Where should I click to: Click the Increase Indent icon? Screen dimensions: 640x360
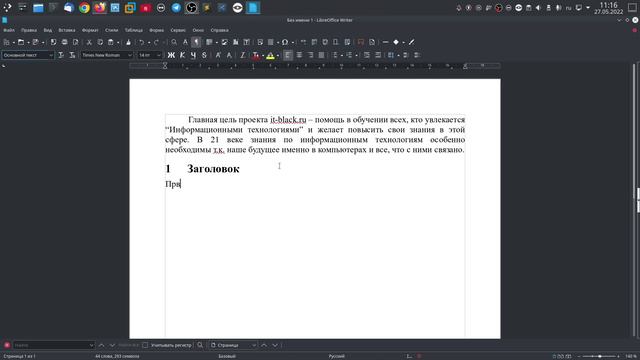pos(367,55)
